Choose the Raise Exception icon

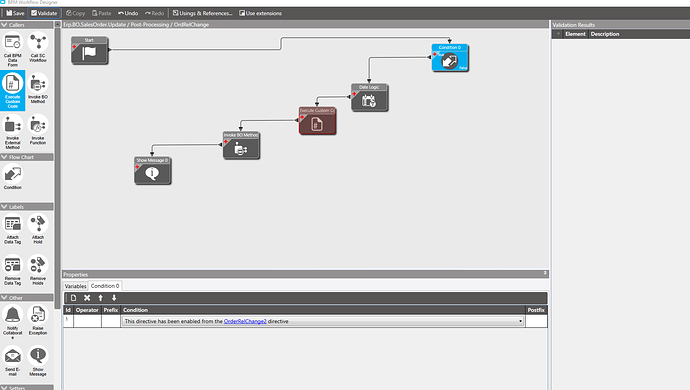click(x=38, y=320)
